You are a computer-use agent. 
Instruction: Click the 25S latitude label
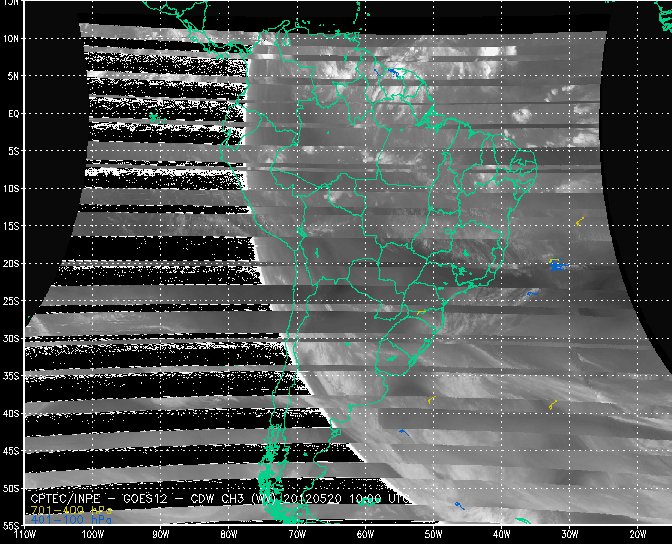click(x=11, y=301)
